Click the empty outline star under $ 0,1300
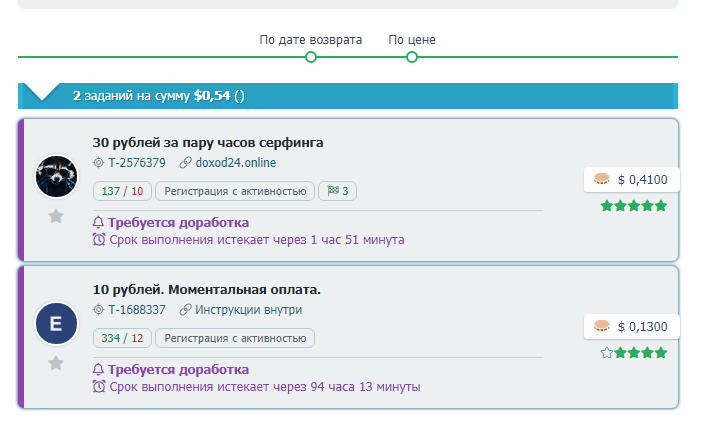 click(x=607, y=353)
